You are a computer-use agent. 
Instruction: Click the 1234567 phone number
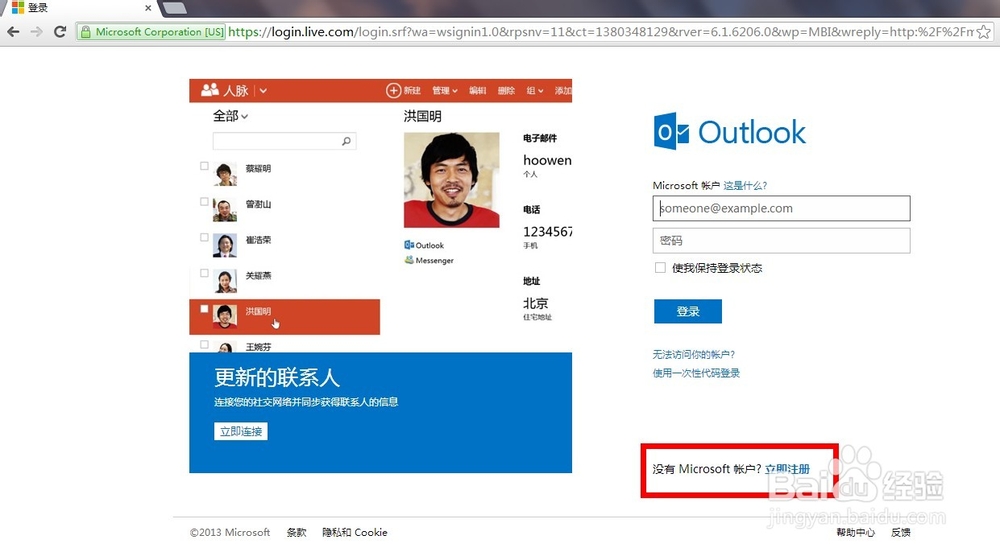pyautogui.click(x=547, y=231)
